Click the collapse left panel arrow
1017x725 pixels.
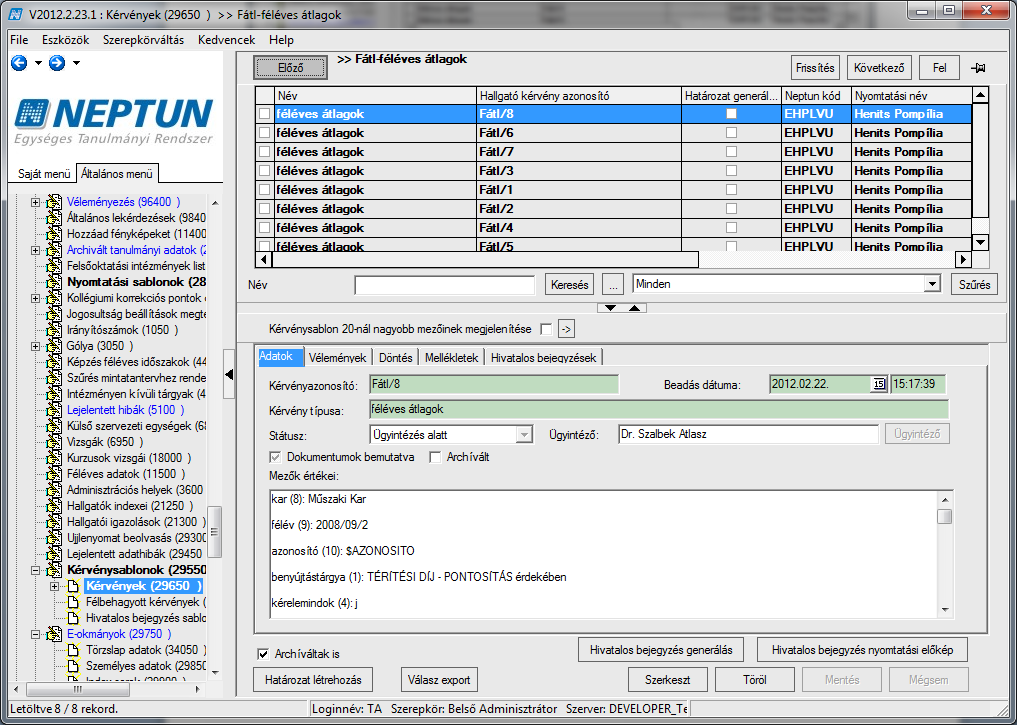point(229,374)
